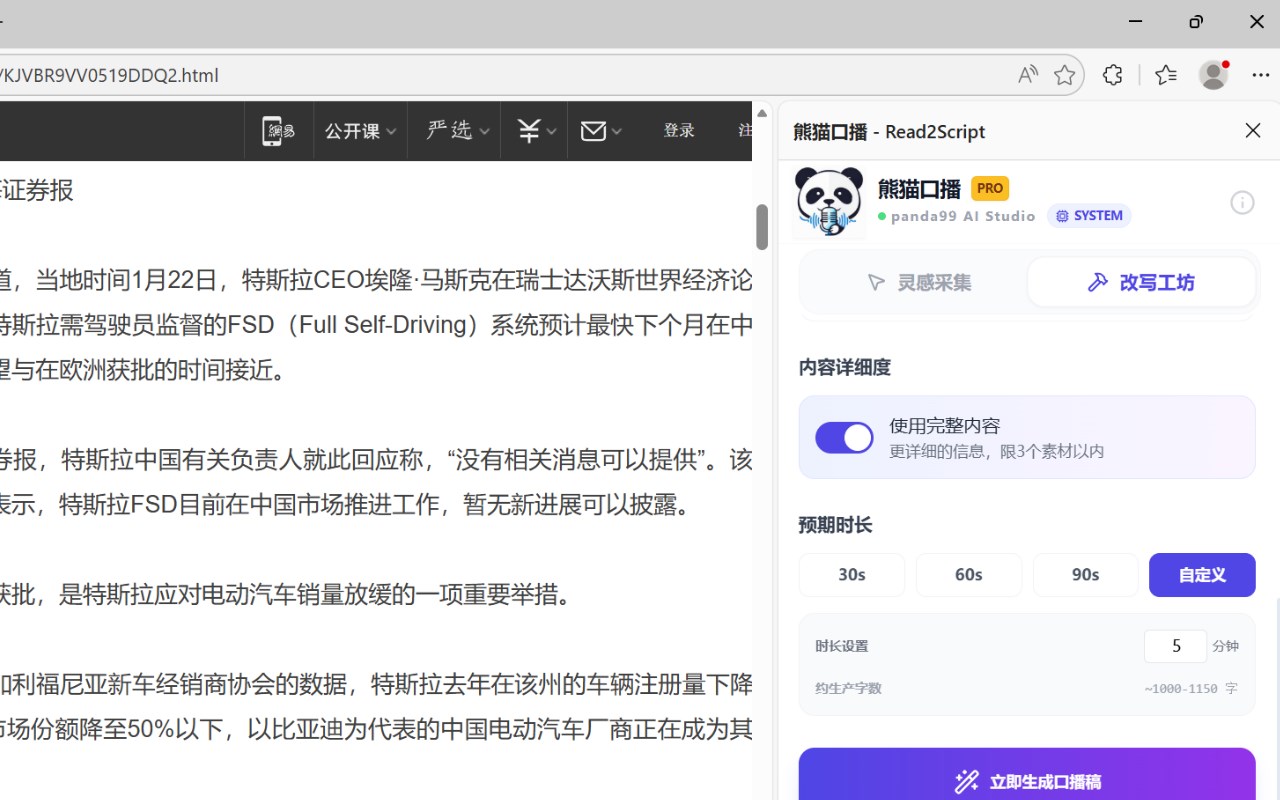Screen dimensions: 1280x800
Task: Expand the 严选 dropdown
Action: pos(458,131)
